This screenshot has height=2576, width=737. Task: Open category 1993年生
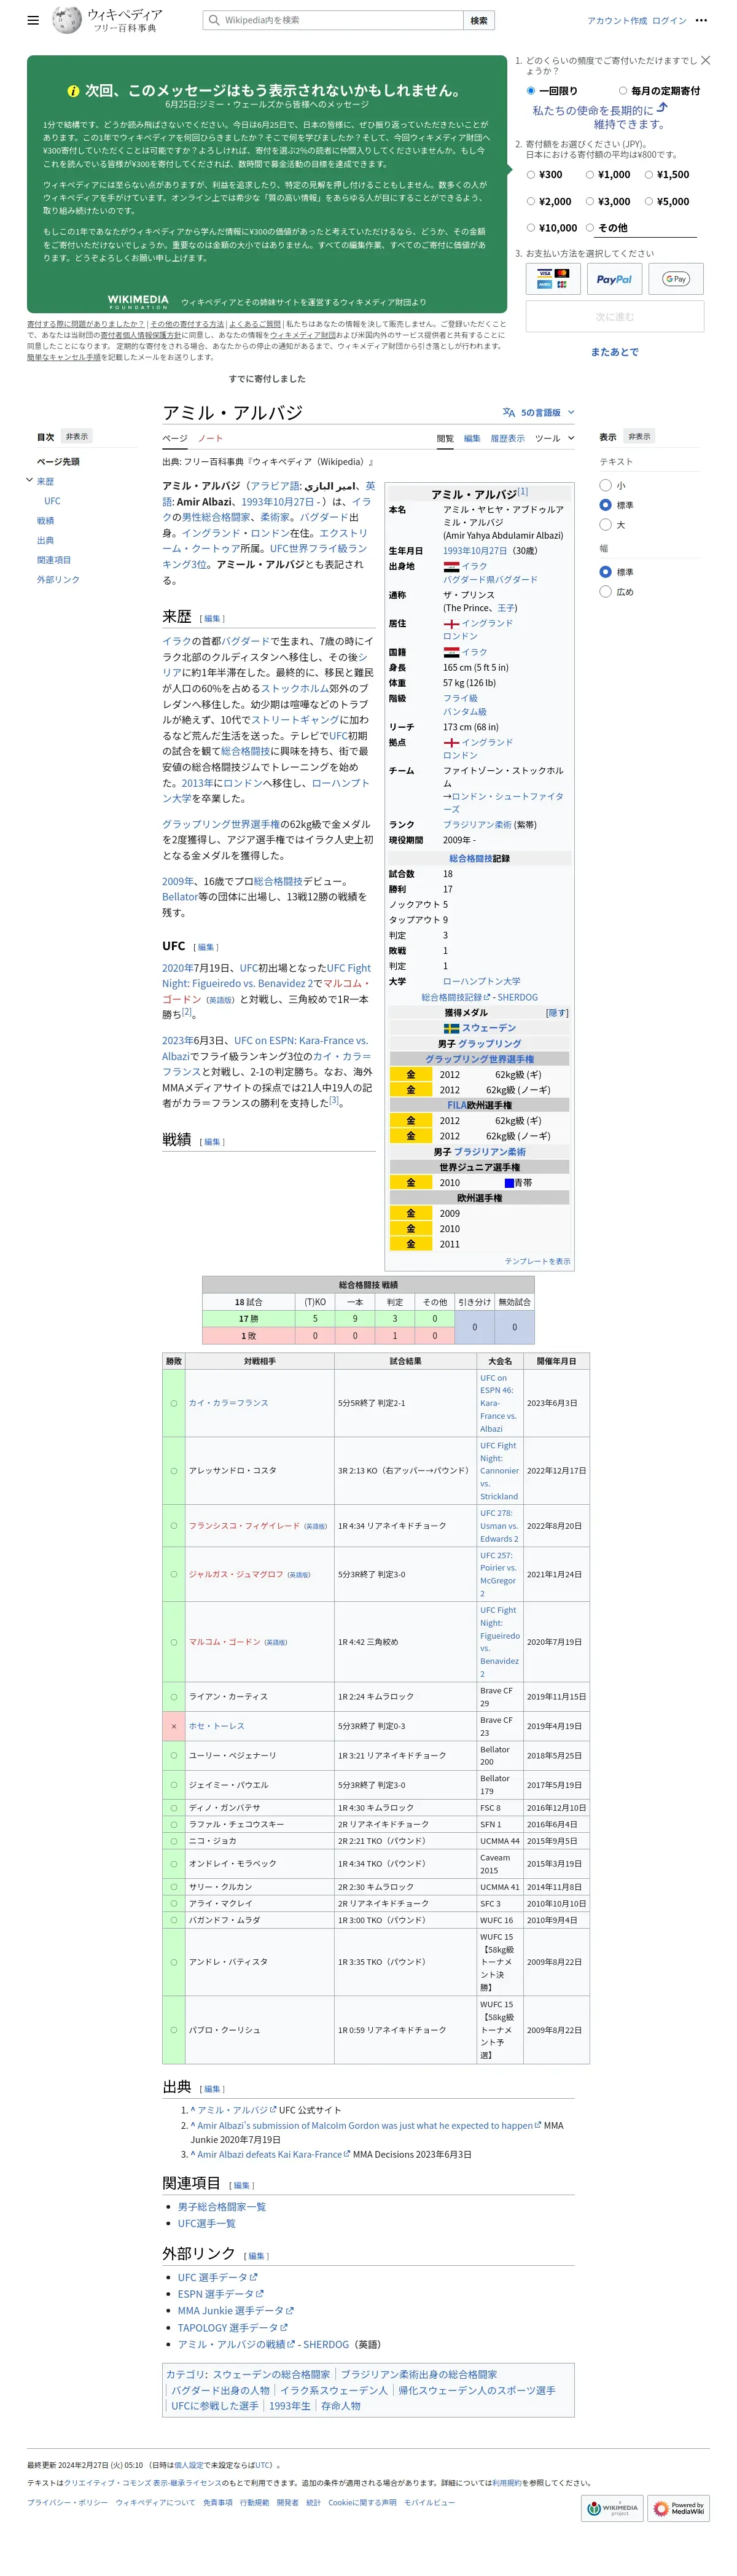coord(289,2406)
